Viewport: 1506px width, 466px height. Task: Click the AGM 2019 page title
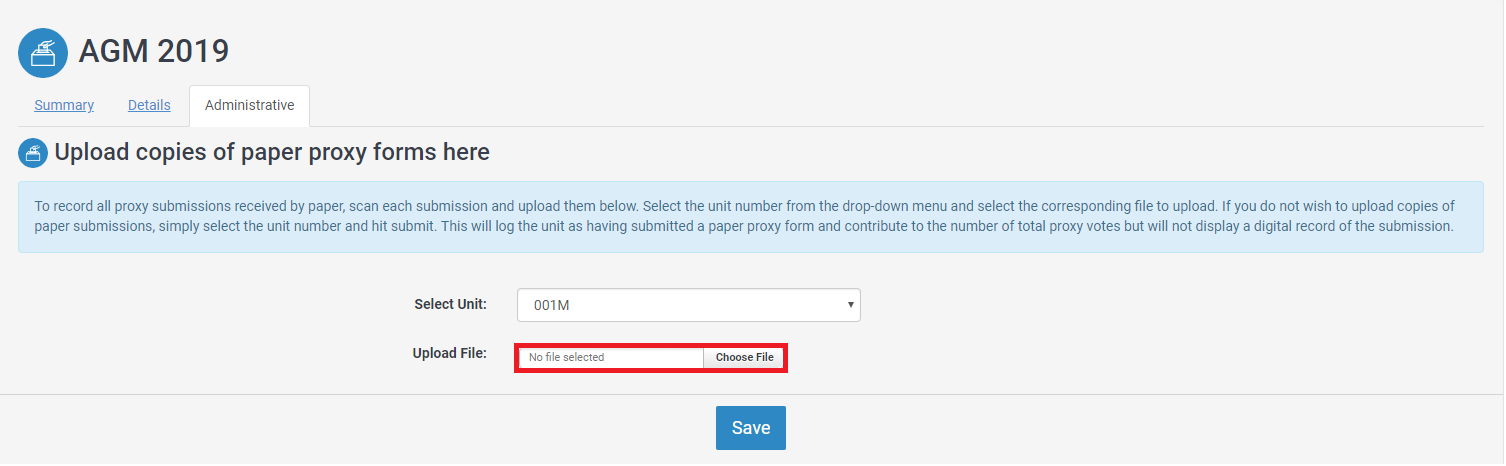click(x=154, y=51)
